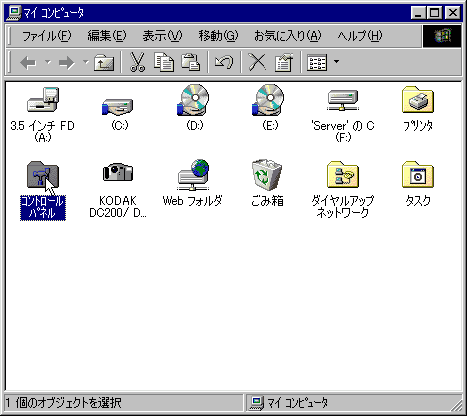Image resolution: width=467 pixels, height=416 pixels.
Task: Select the タスク folder icon
Action: coord(418,175)
